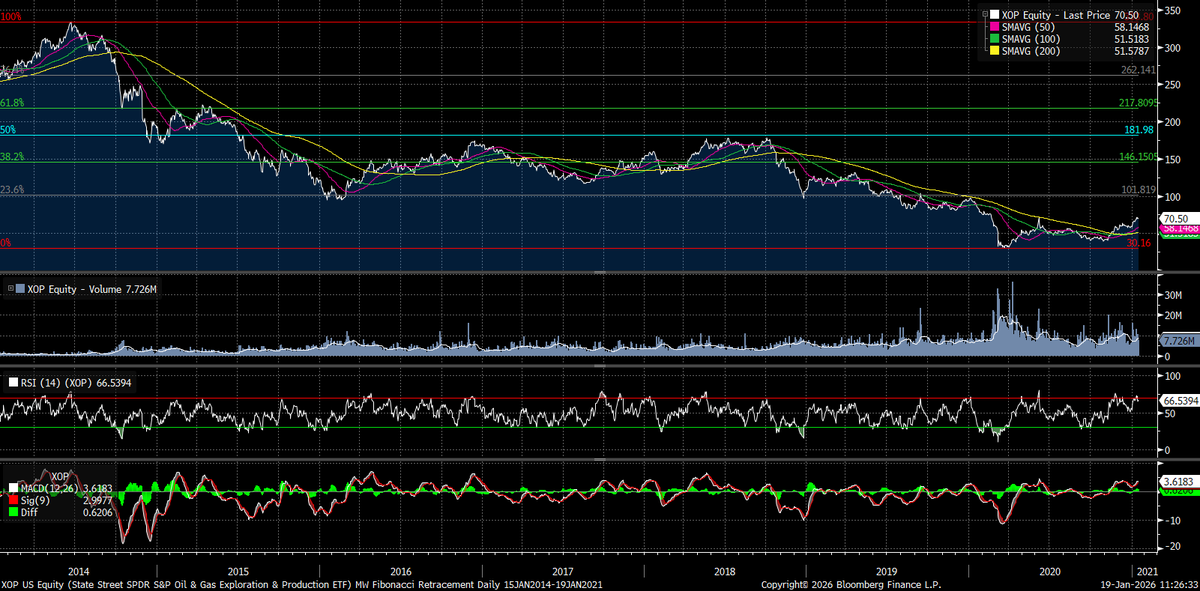Click the blue Volume series swatch
The width and height of the screenshot is (1200, 591).
18,288
